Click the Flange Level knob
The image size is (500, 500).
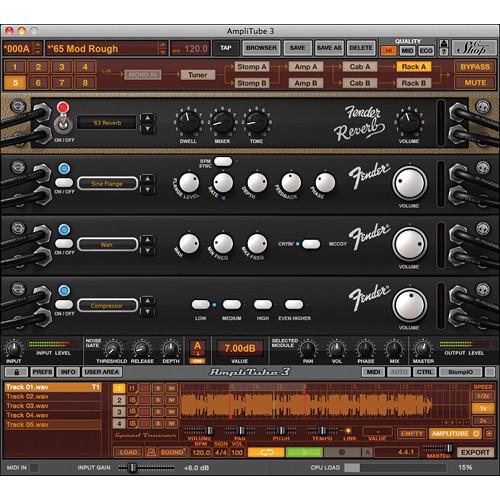tap(189, 183)
